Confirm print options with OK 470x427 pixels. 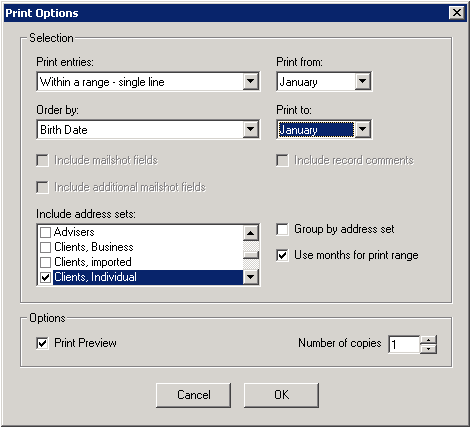tap(281, 395)
